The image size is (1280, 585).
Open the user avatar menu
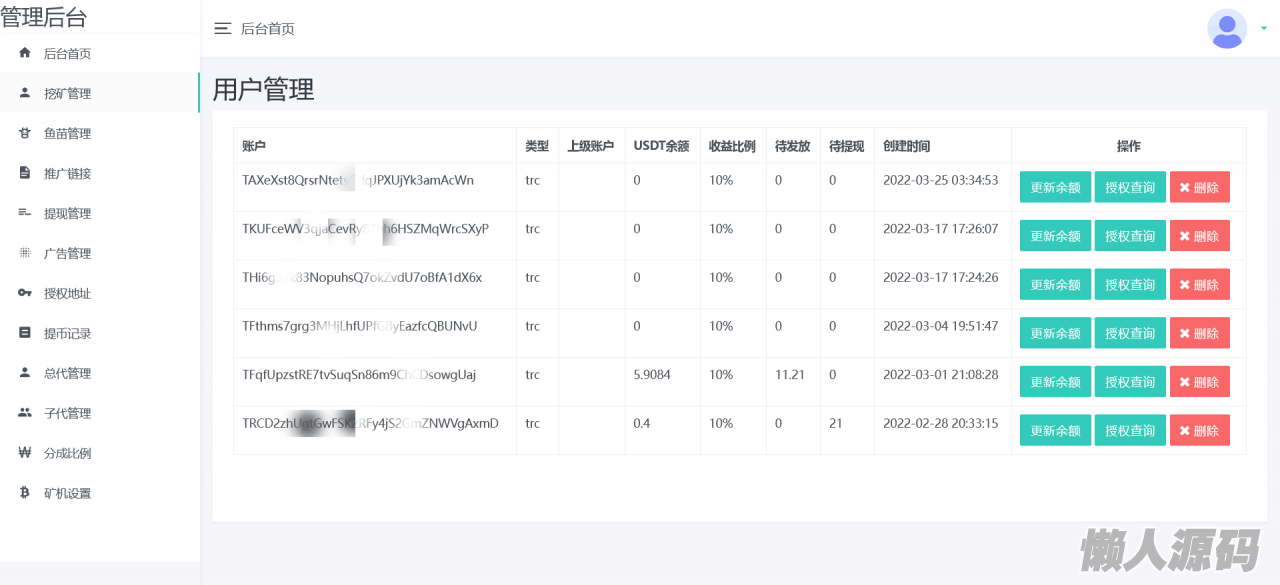pos(1227,29)
